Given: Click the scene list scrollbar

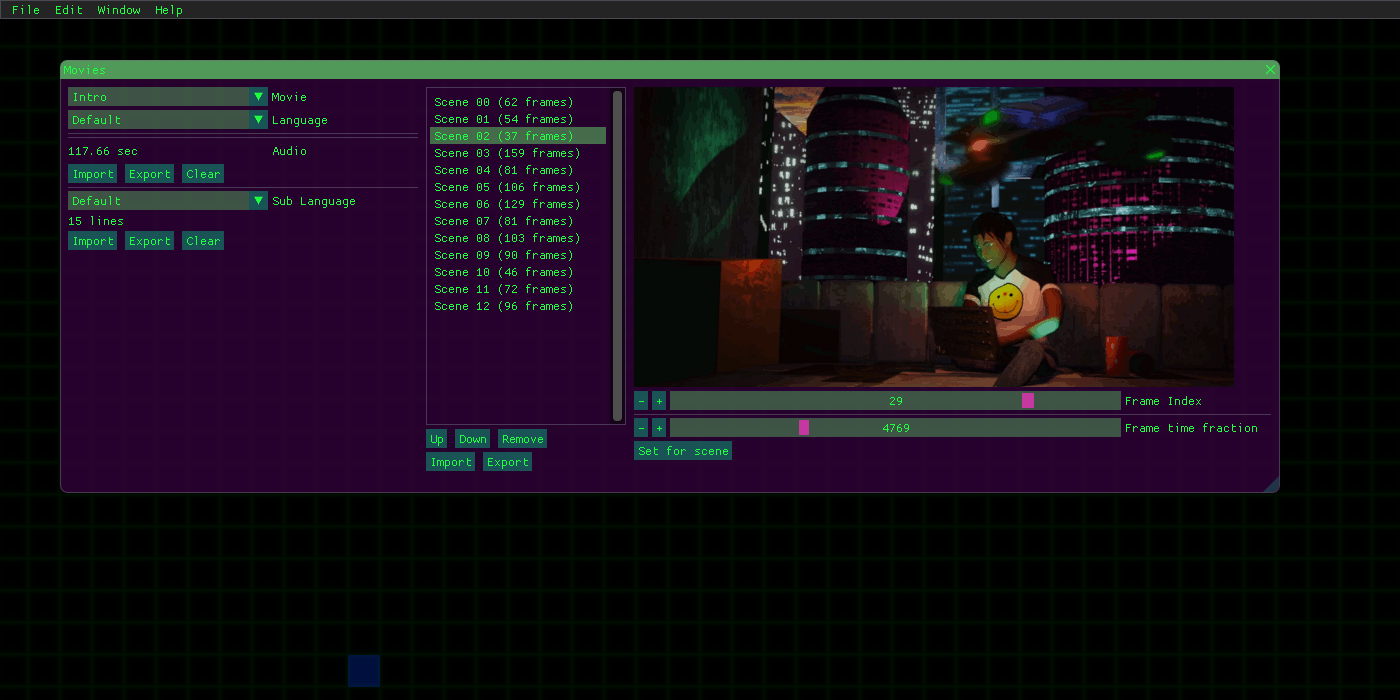Looking at the screenshot, I should [x=617, y=256].
